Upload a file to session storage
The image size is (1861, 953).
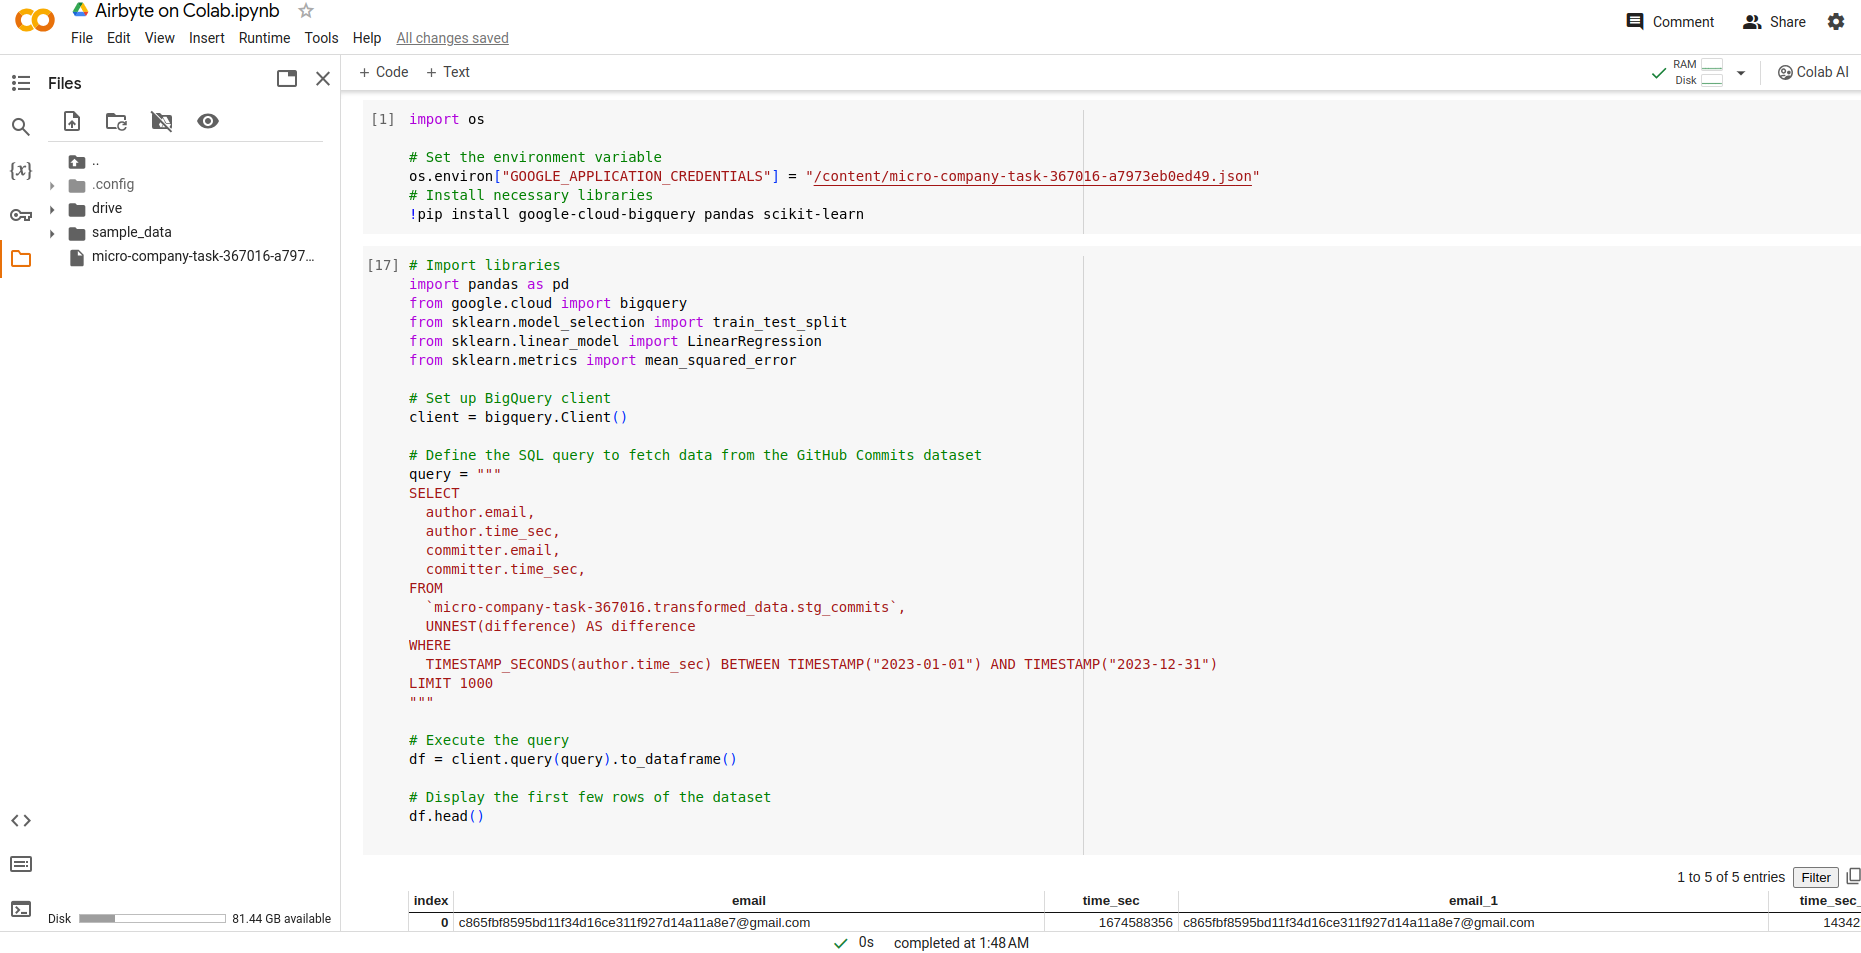(71, 121)
